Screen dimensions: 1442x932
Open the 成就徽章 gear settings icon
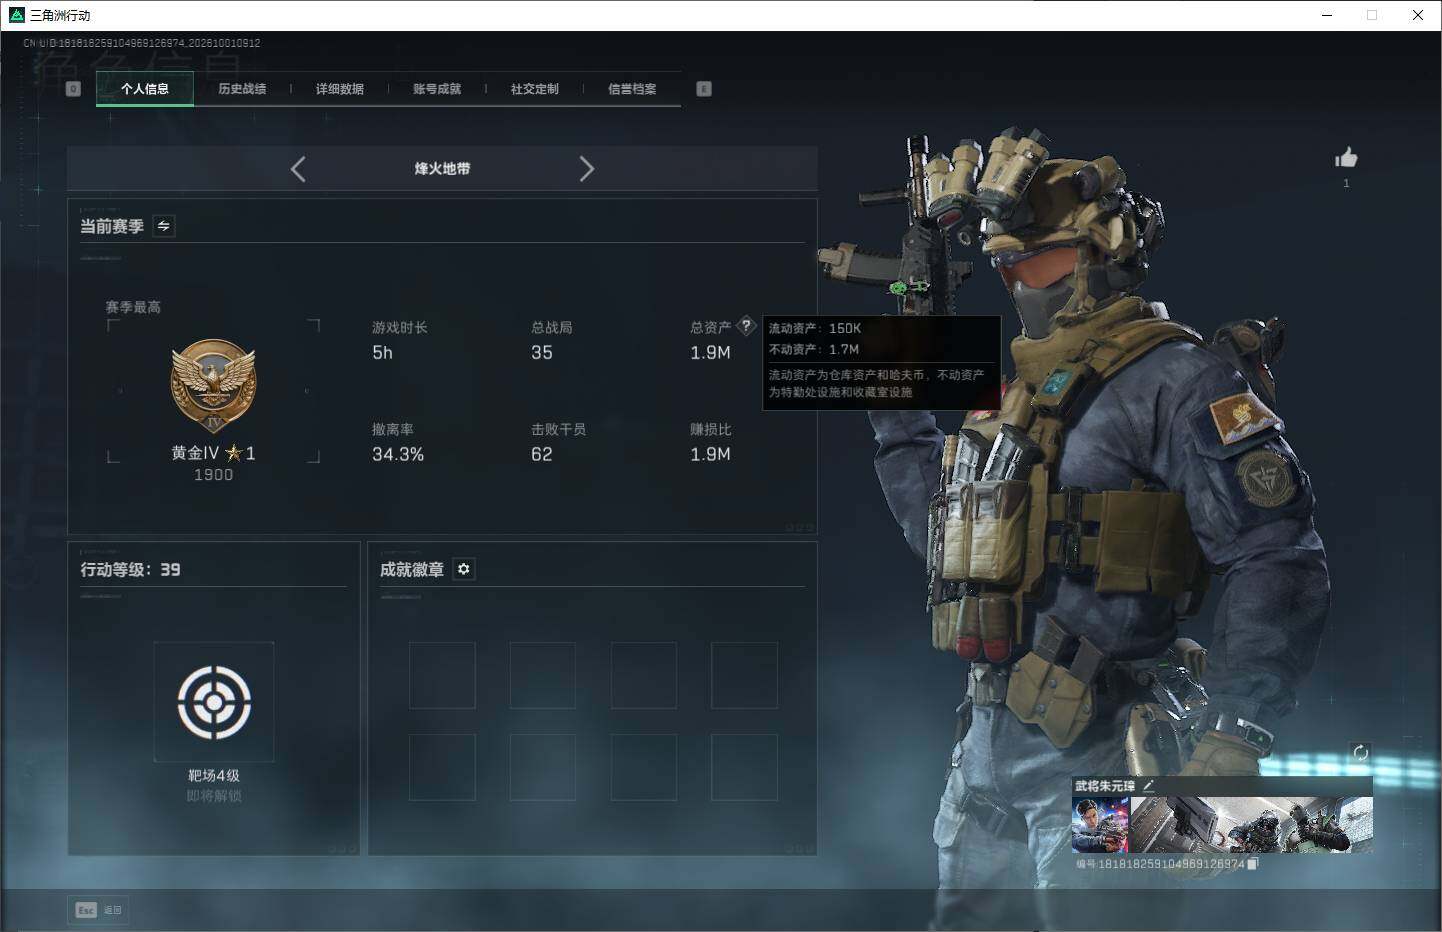(x=464, y=569)
